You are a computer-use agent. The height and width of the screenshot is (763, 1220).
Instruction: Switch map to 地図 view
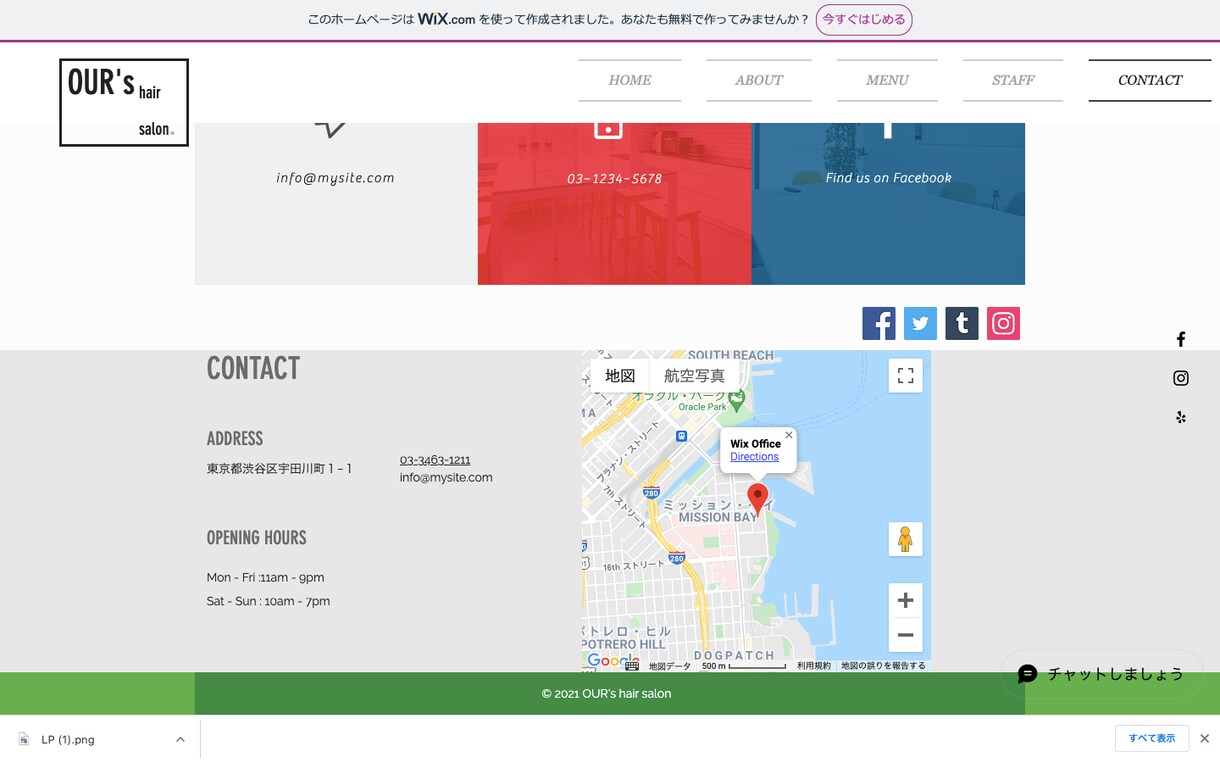620,376
